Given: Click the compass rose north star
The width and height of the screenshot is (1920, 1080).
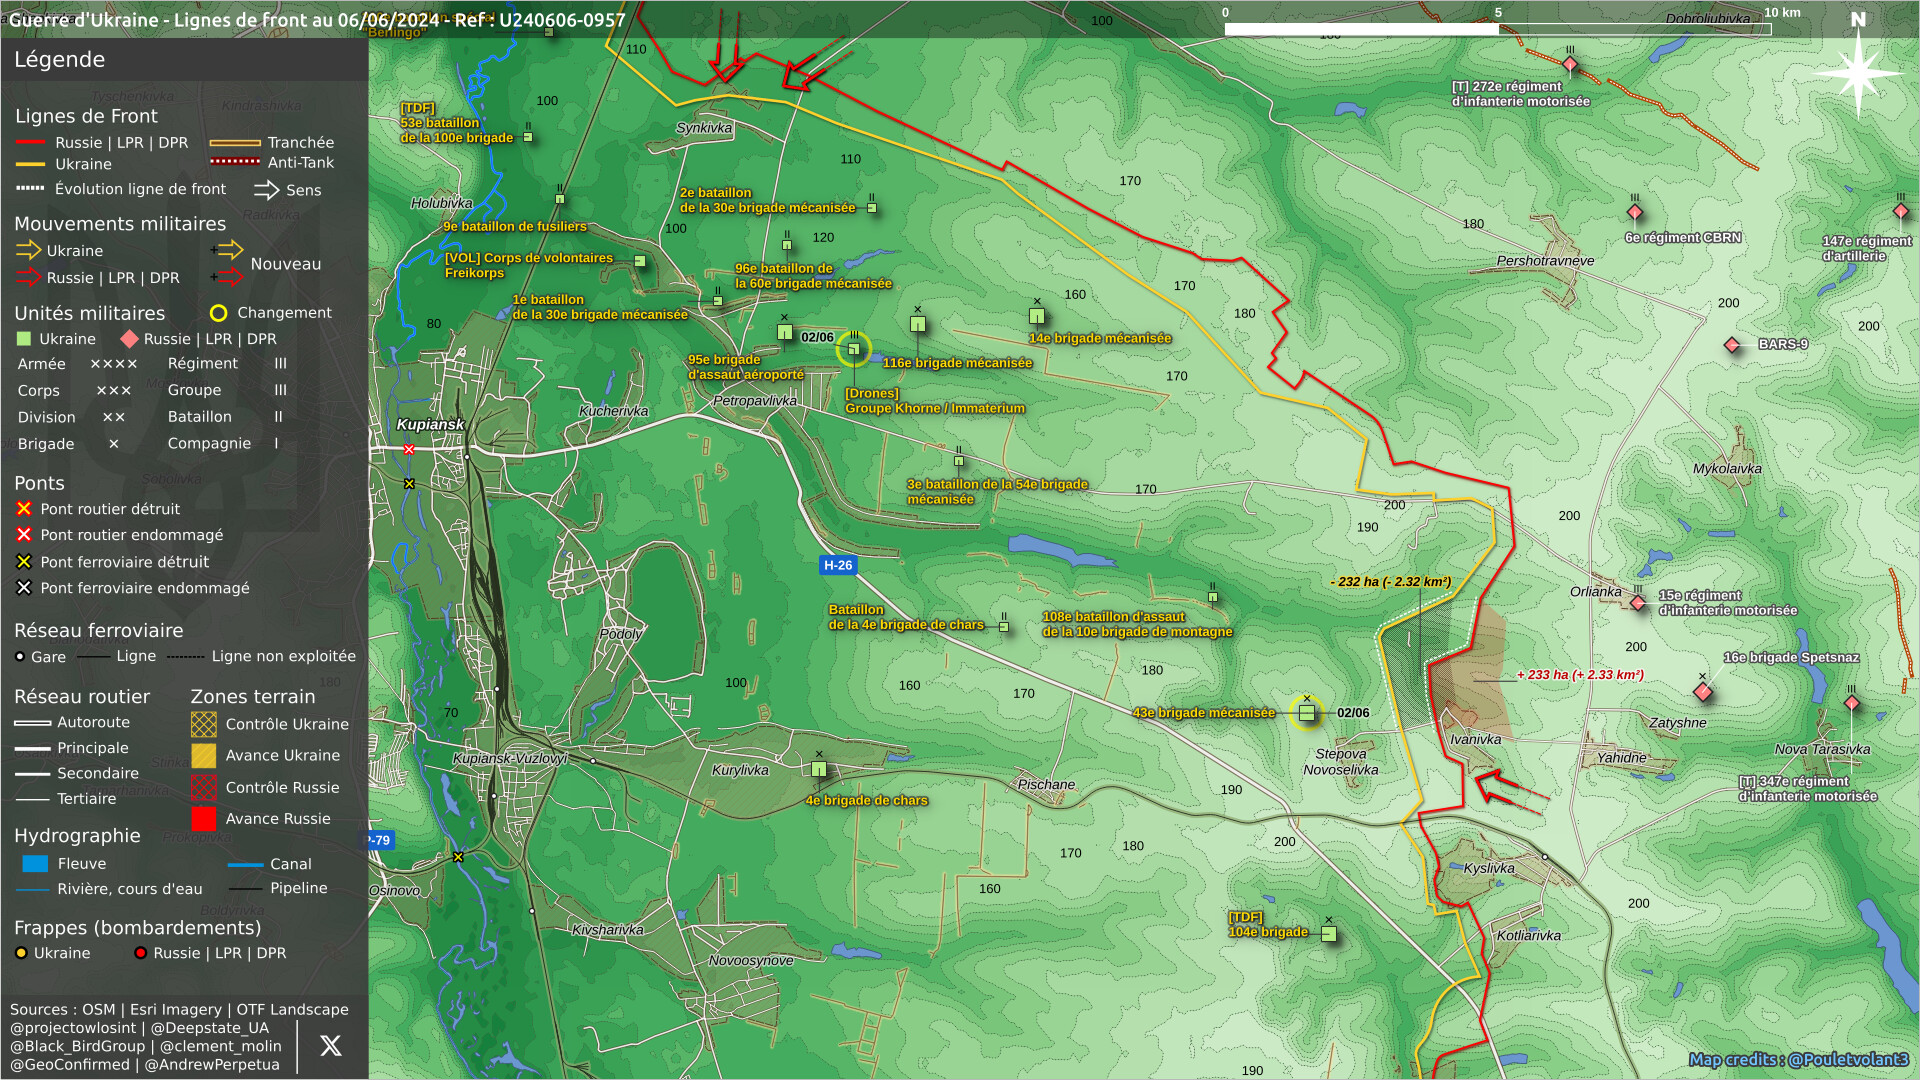Looking at the screenshot, I should click(x=1858, y=73).
